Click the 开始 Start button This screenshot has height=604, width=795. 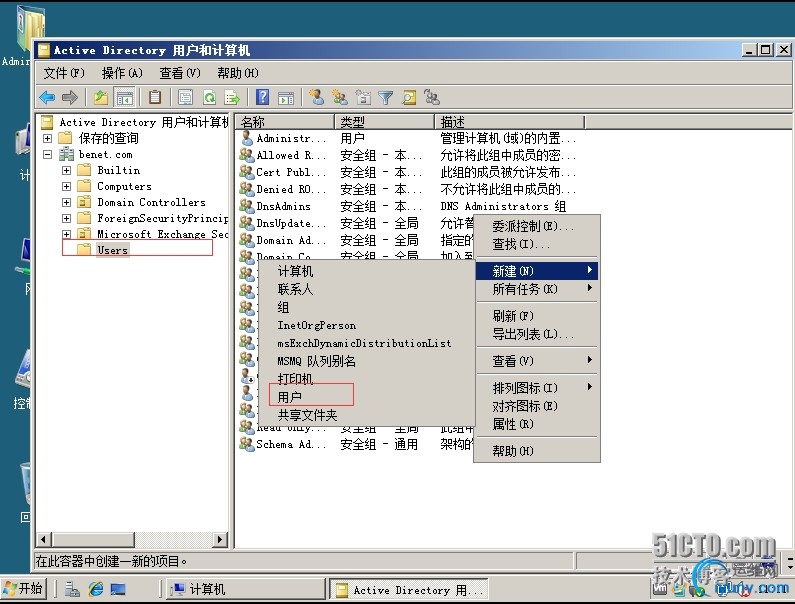tap(23, 588)
